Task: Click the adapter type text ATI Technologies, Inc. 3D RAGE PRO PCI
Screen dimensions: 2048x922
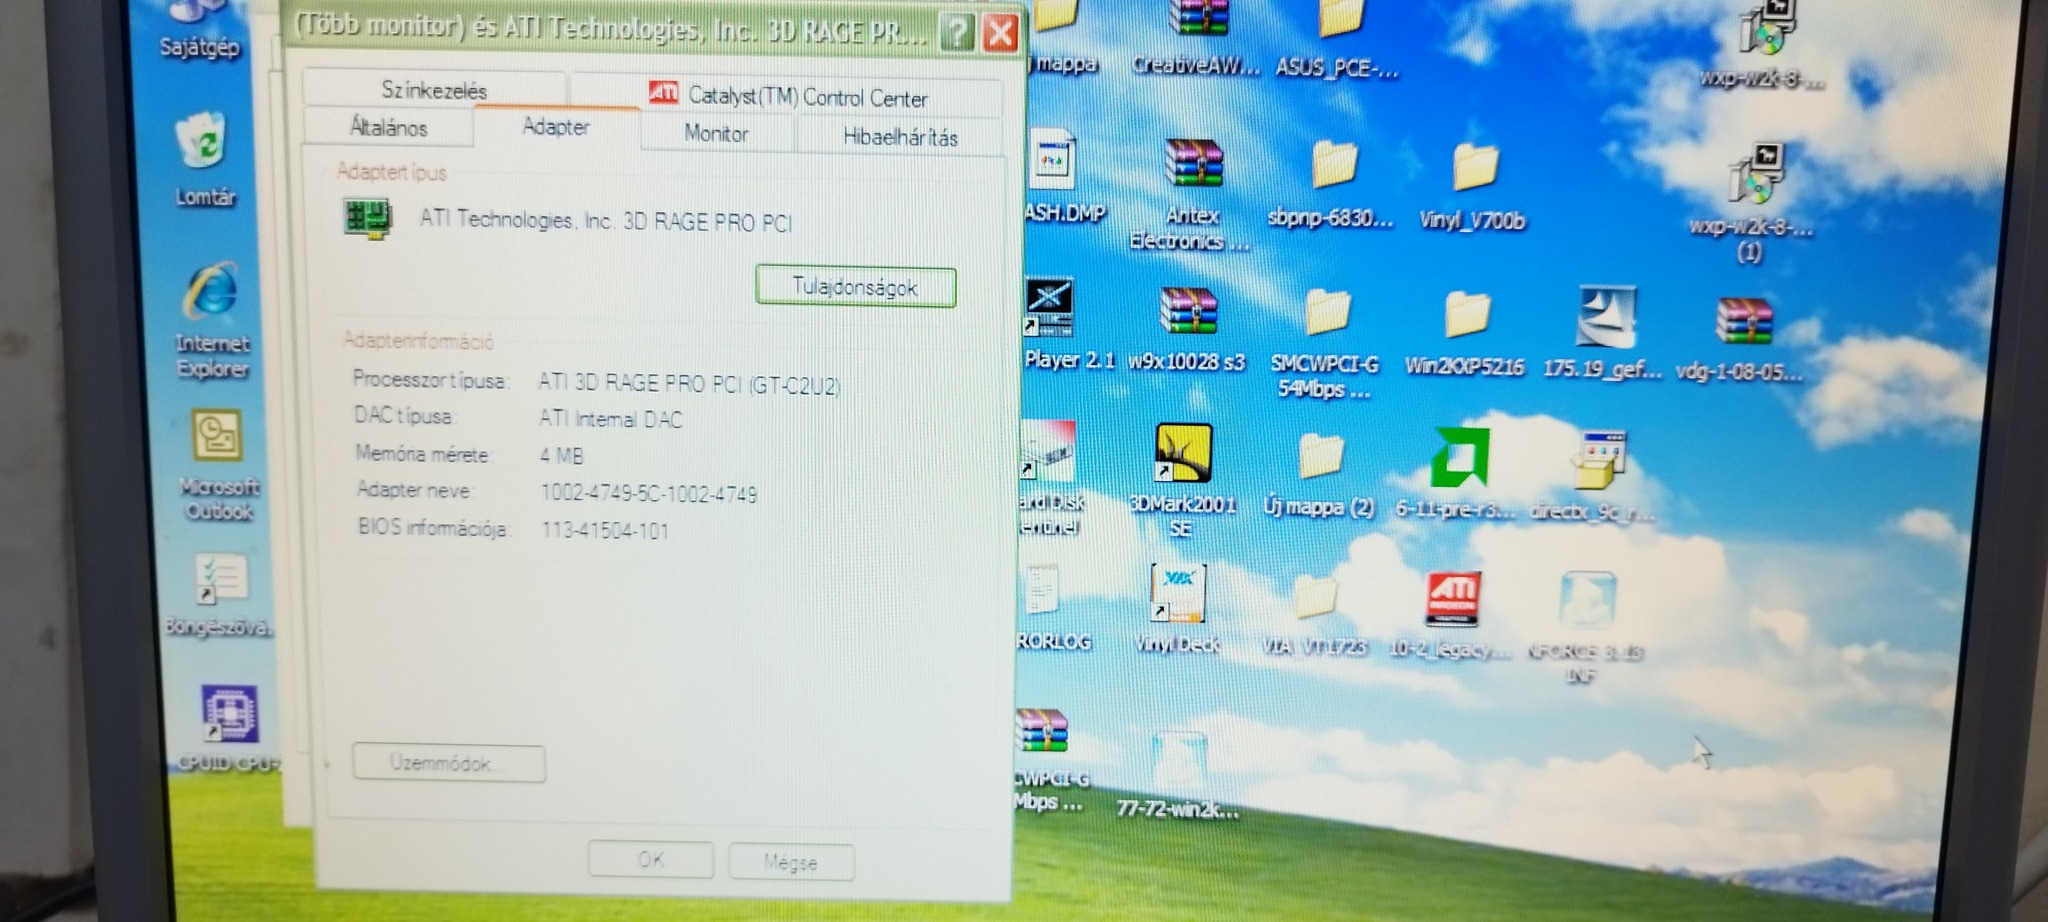Action: [x=606, y=221]
